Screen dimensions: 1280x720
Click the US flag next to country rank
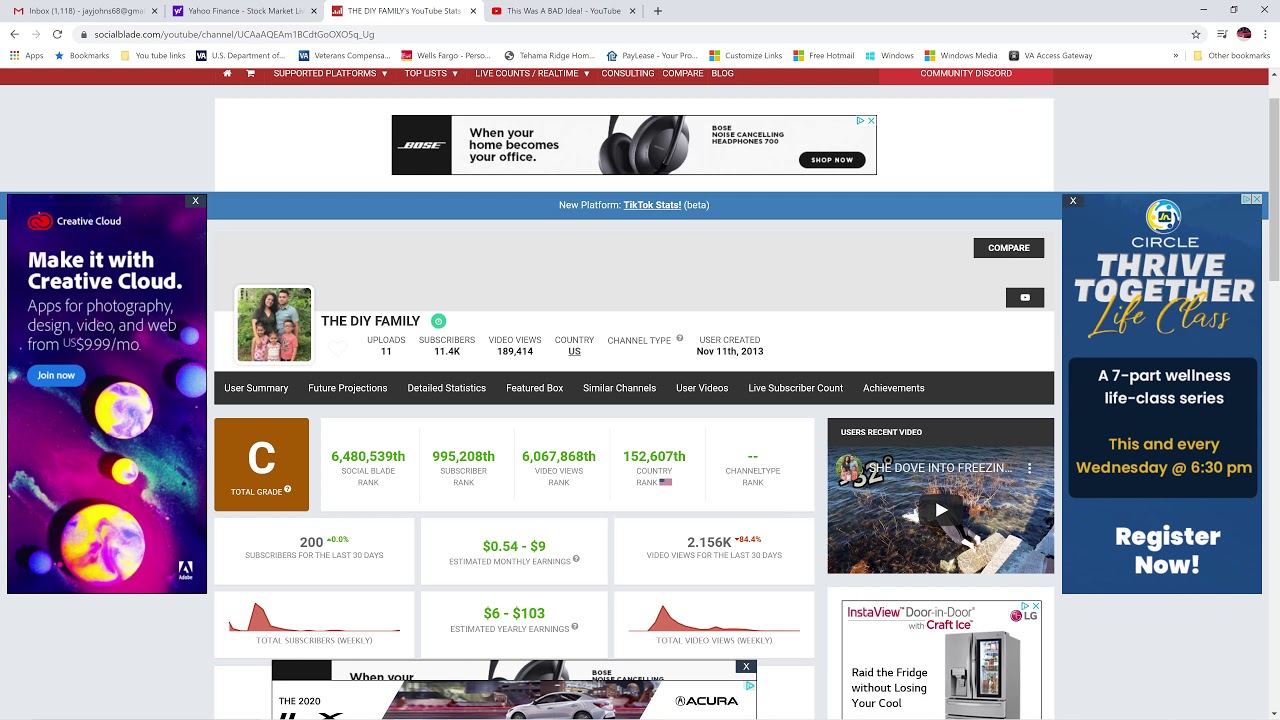pos(665,482)
